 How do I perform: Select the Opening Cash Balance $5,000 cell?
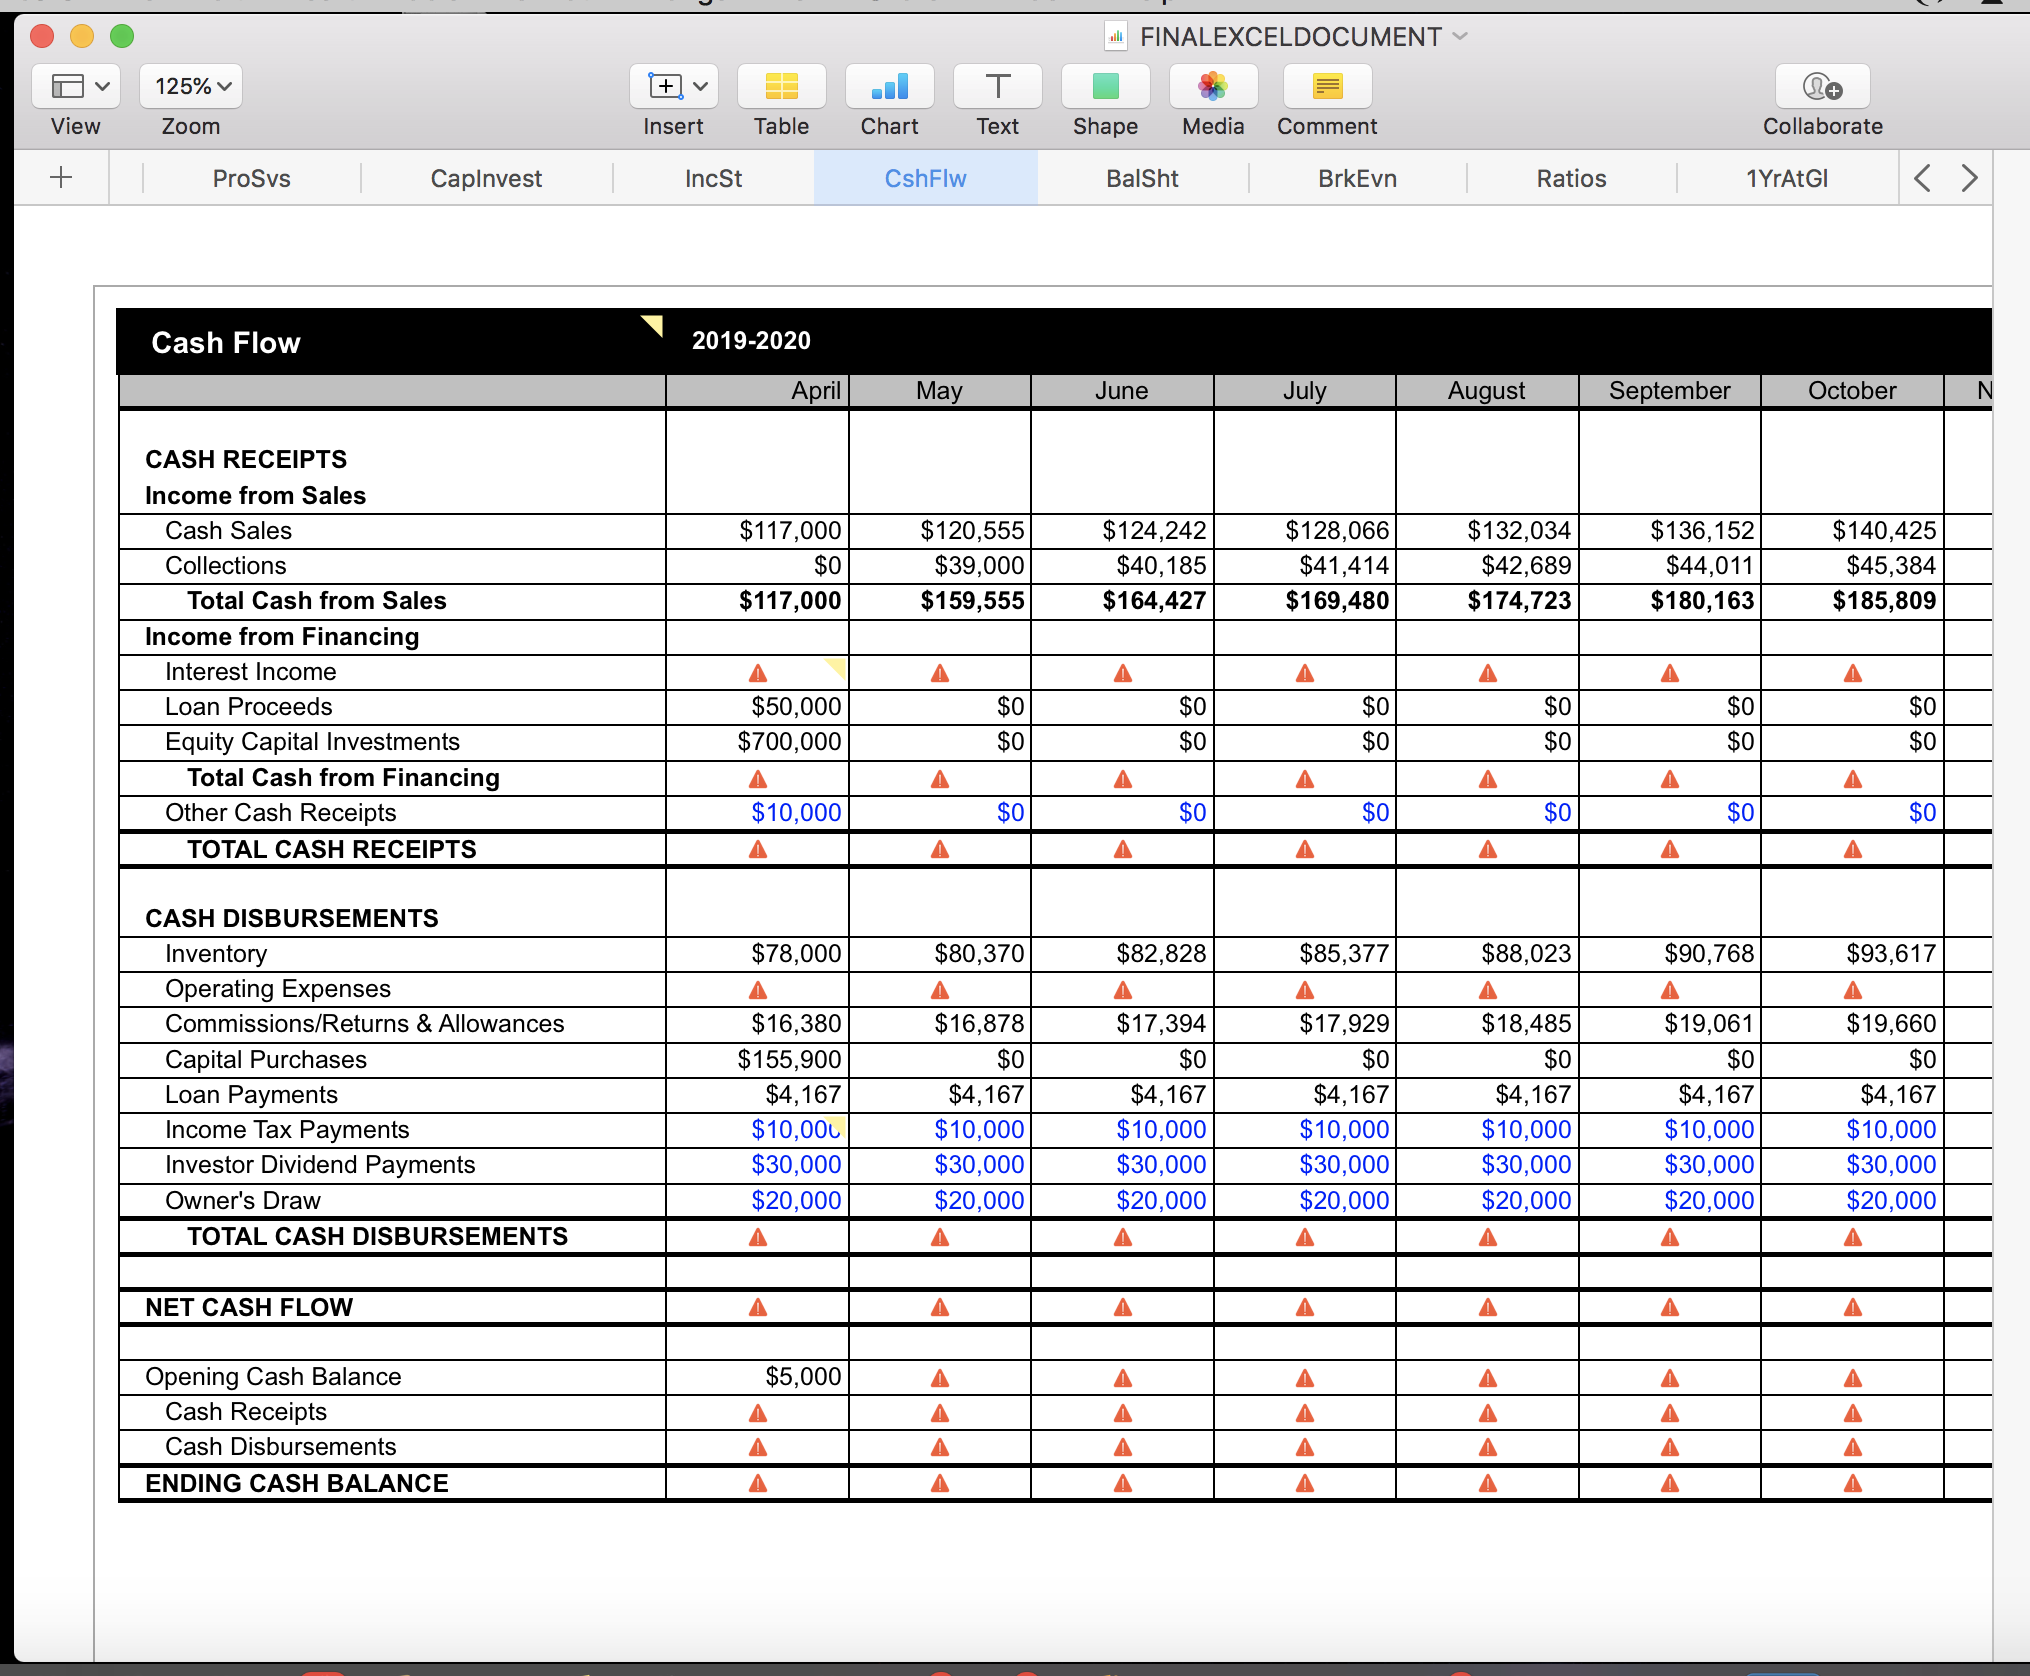[x=757, y=1377]
